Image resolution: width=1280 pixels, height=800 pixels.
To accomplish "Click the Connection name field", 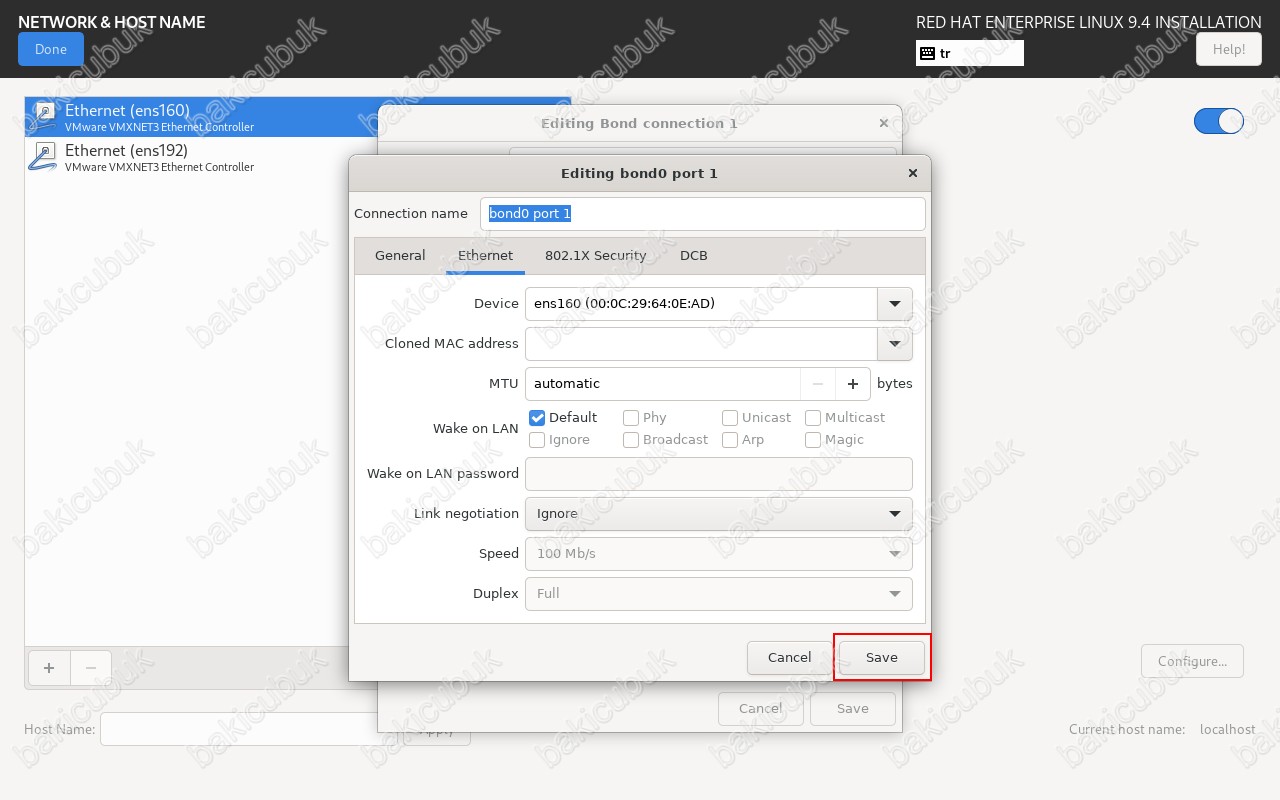I will click(703, 214).
